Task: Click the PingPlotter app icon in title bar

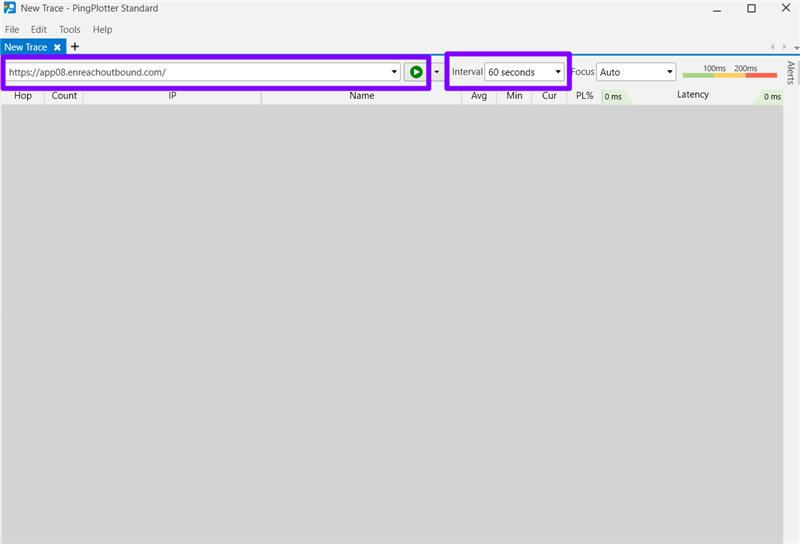Action: (x=9, y=8)
